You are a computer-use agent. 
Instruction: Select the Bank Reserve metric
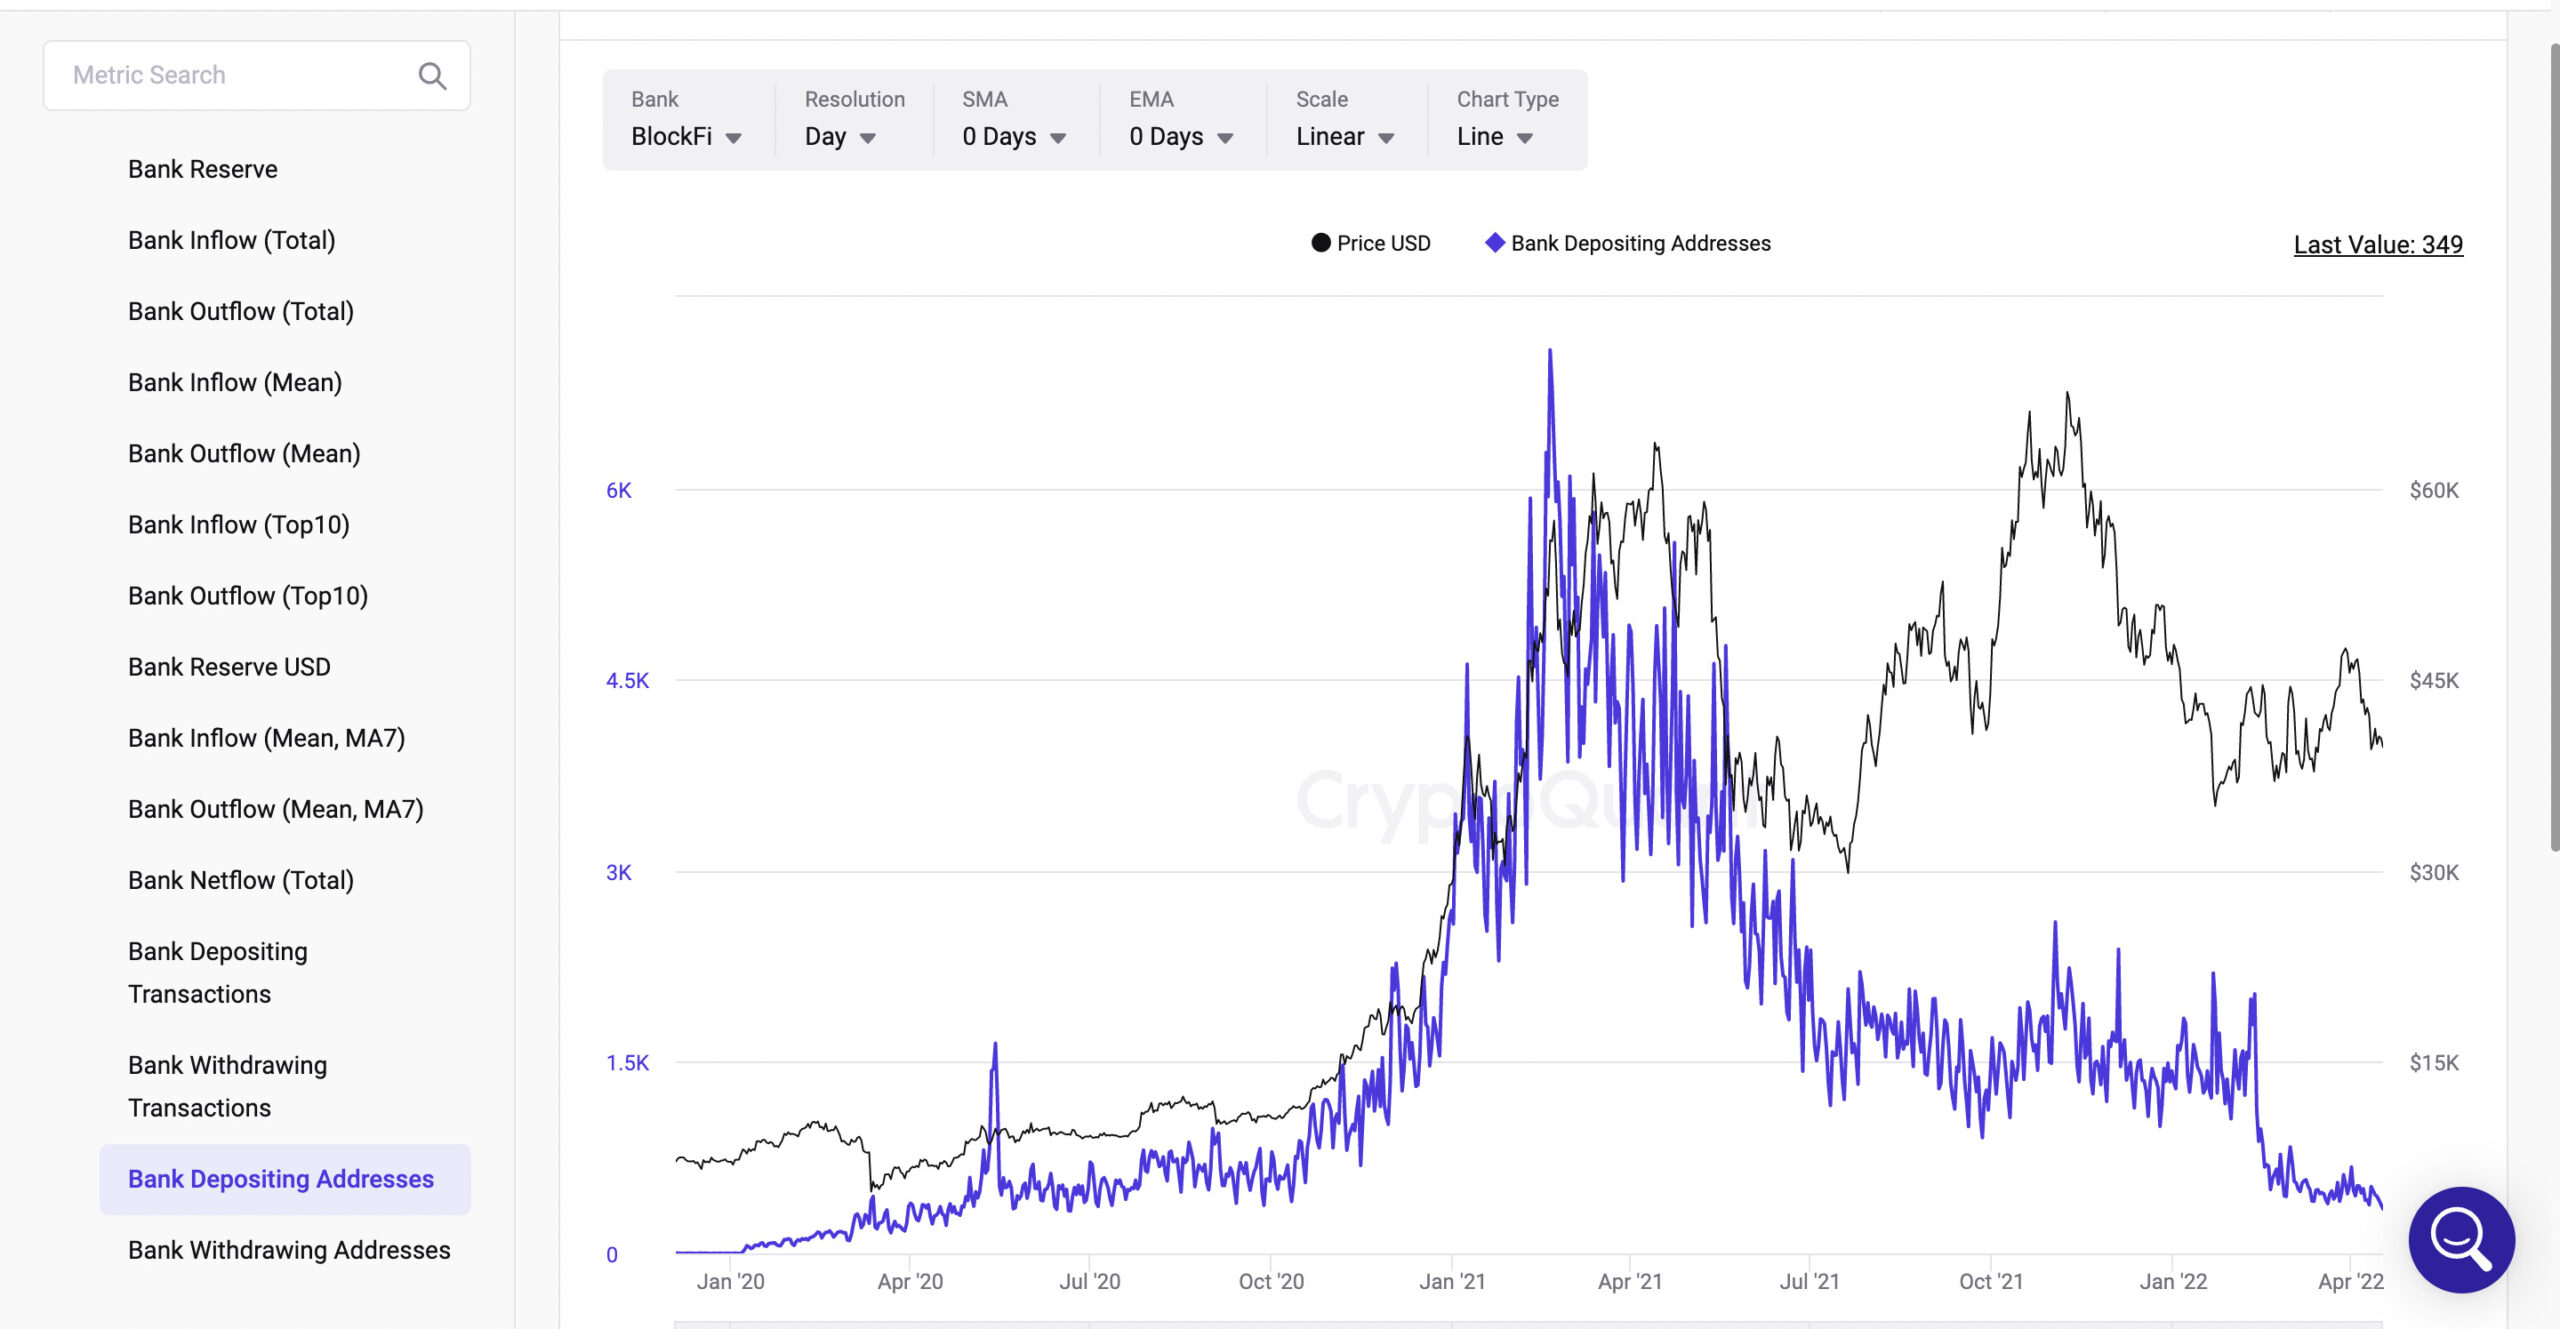203,169
